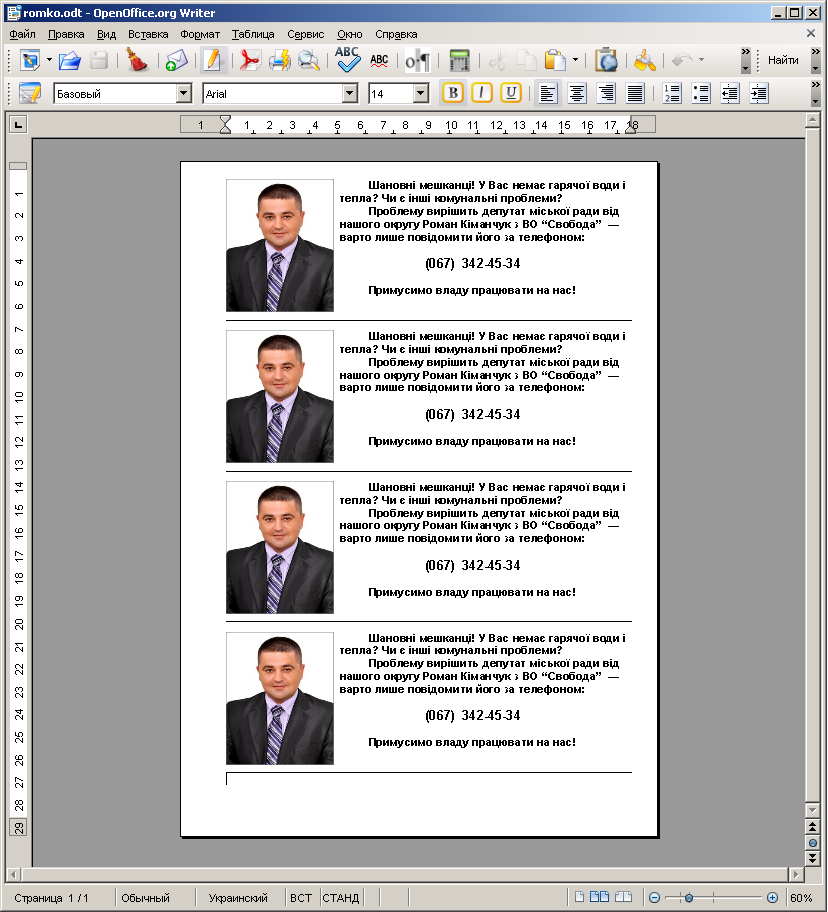This screenshot has height=912, width=828.
Task: Toggle Italic formatting button
Action: (x=482, y=94)
